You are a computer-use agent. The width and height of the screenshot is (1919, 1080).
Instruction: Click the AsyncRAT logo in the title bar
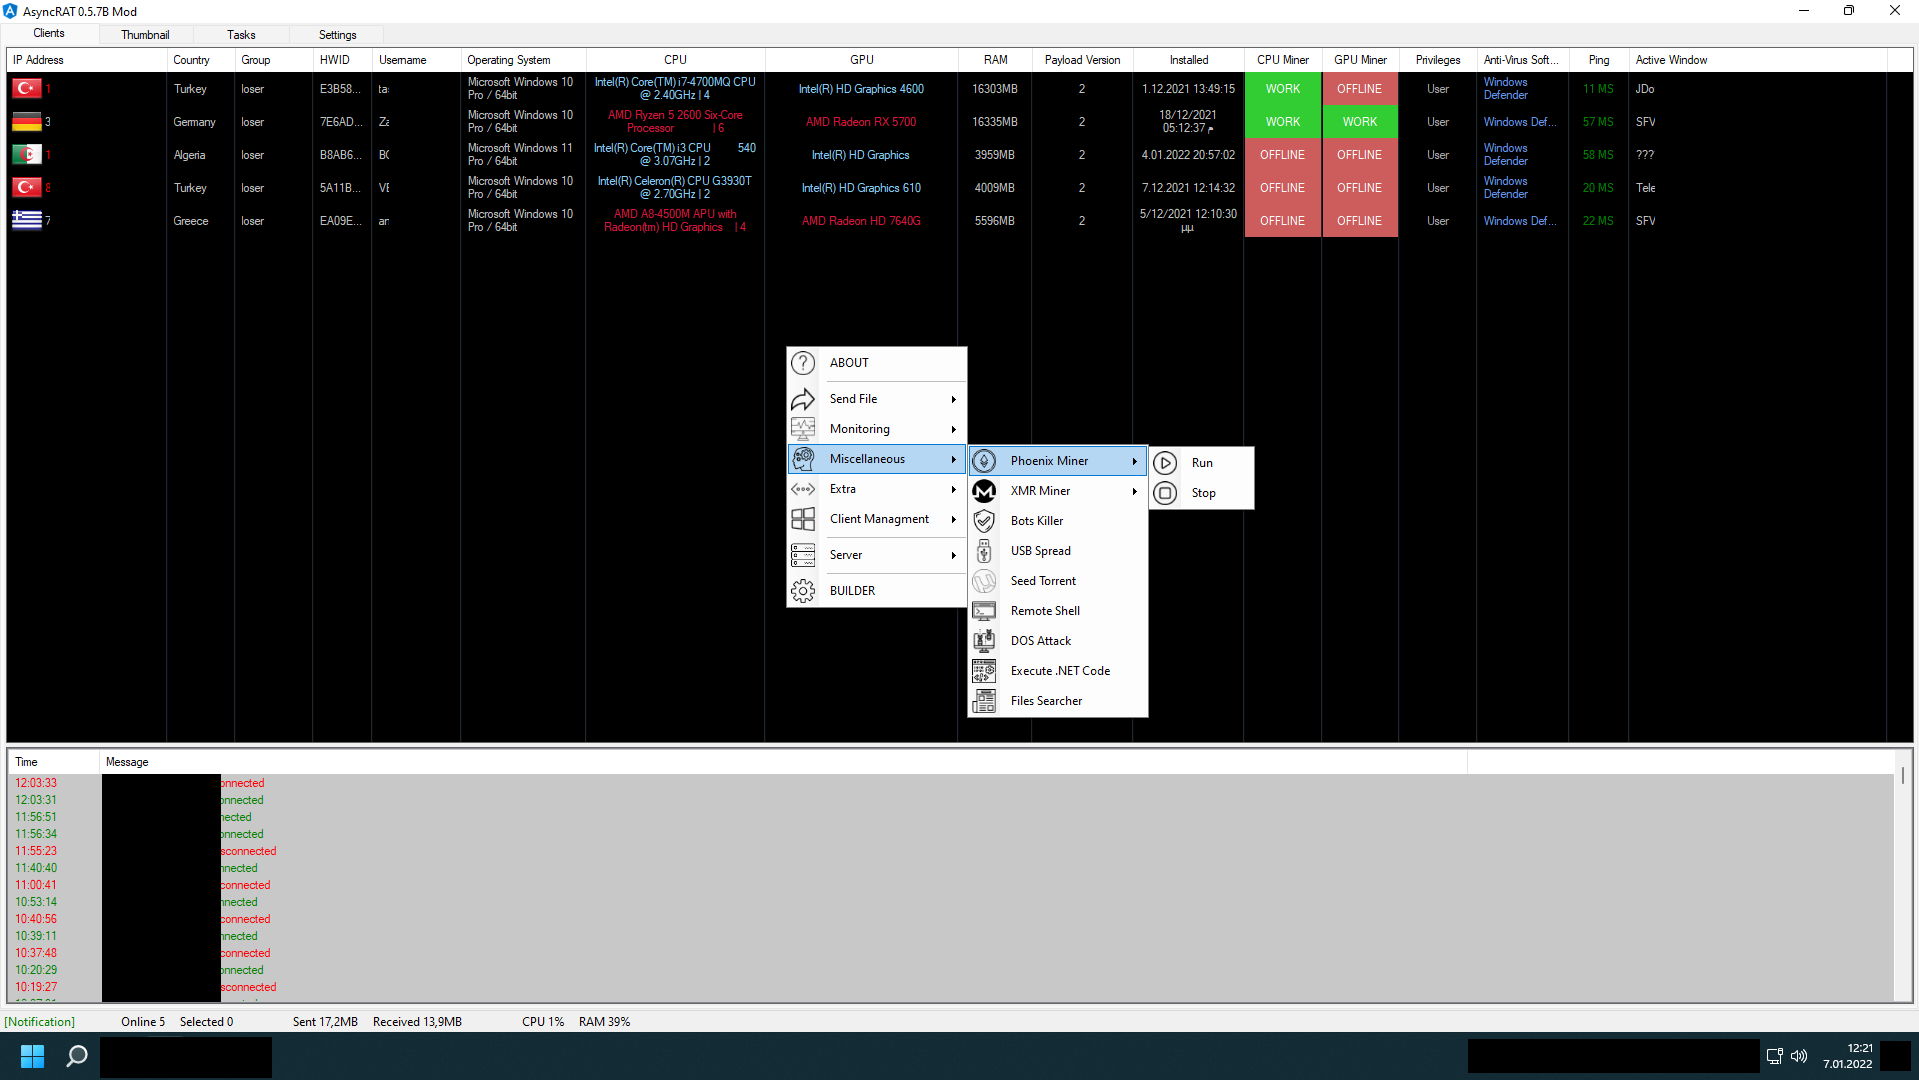pos(10,11)
